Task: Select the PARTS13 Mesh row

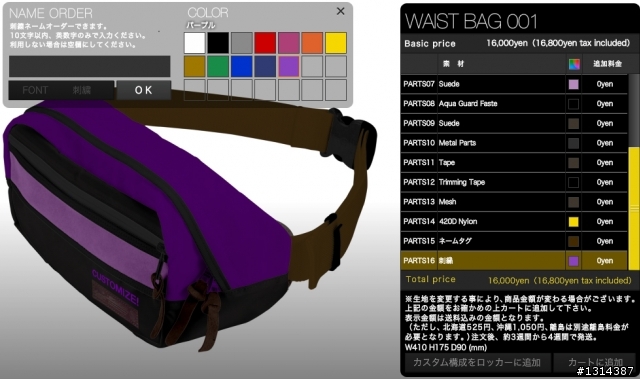Action: click(514, 202)
